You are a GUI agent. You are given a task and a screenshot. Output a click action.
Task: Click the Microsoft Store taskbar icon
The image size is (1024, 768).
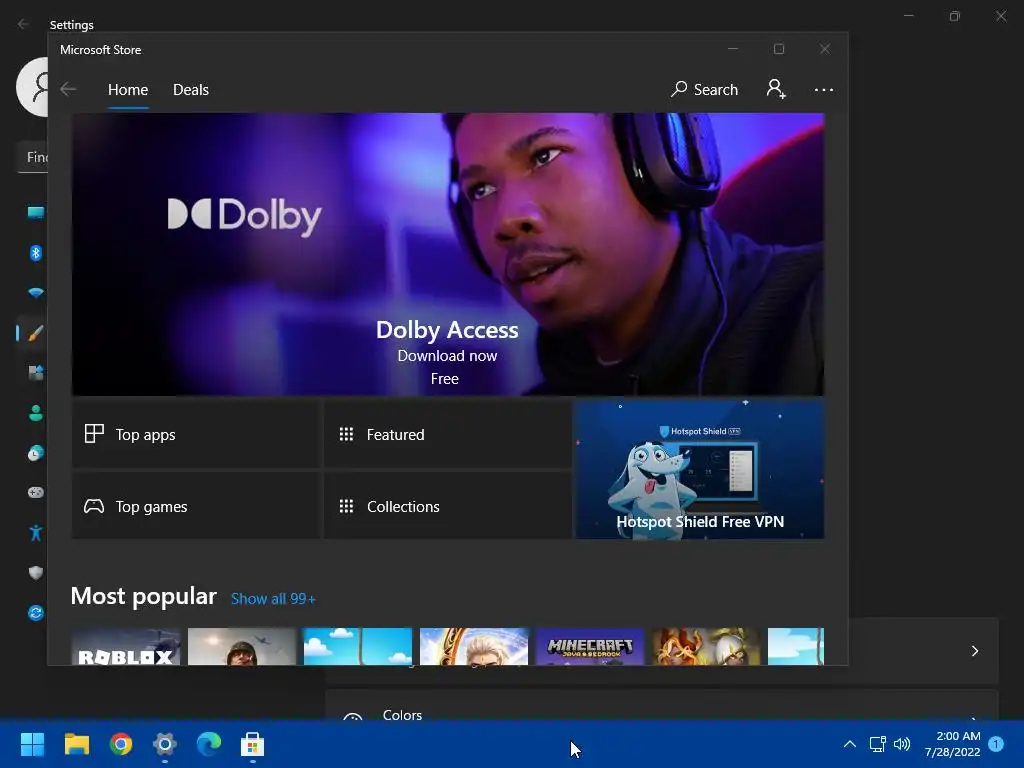coord(253,744)
